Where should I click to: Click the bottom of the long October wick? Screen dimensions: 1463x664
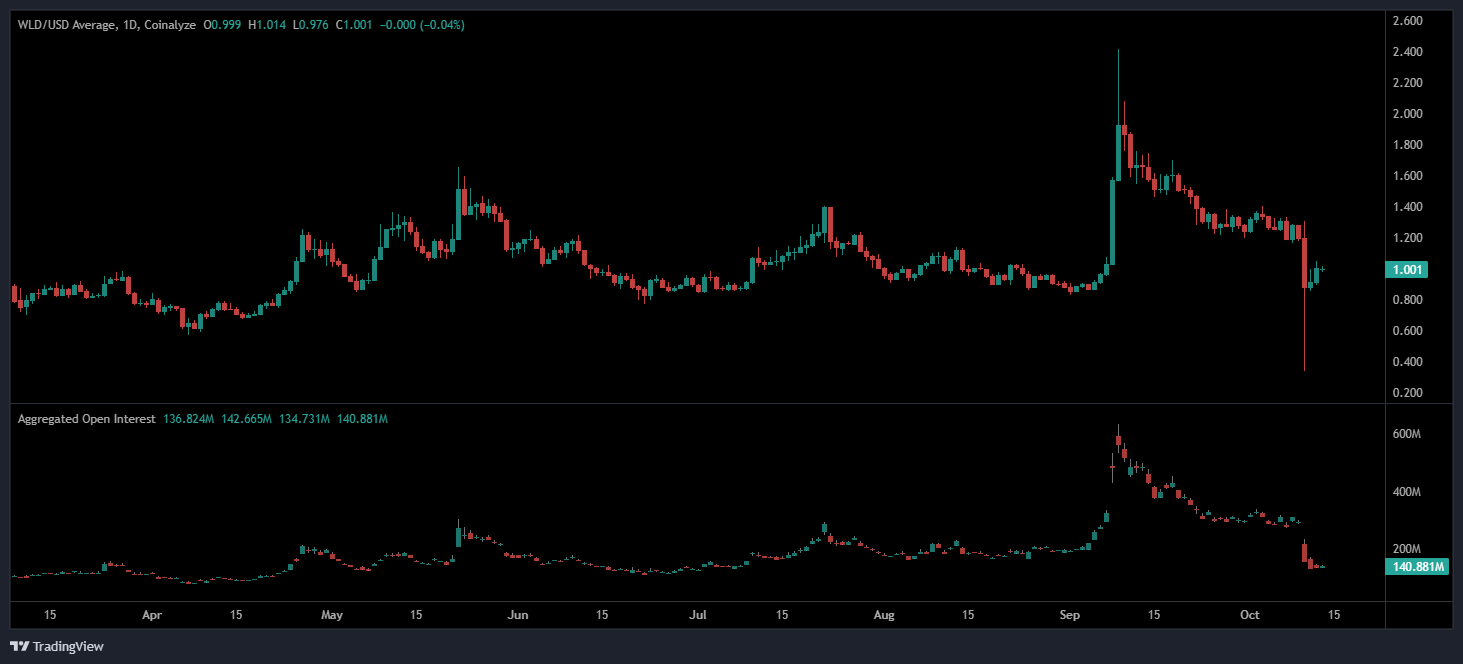(1304, 368)
